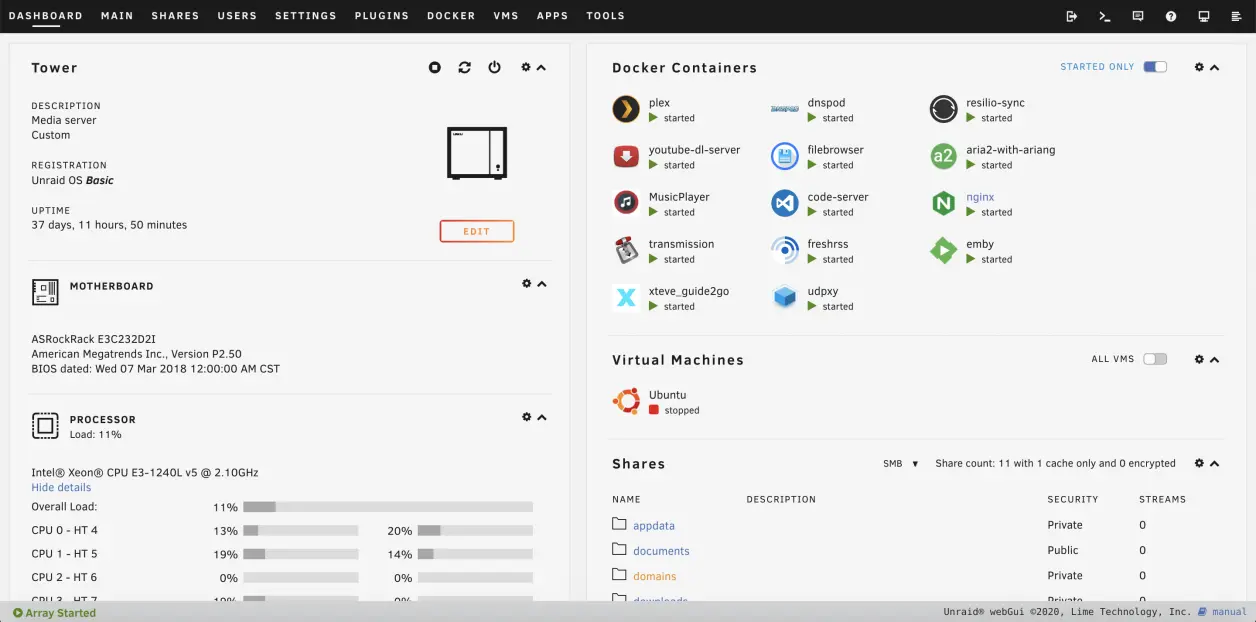Click the emby container icon

coord(944,250)
